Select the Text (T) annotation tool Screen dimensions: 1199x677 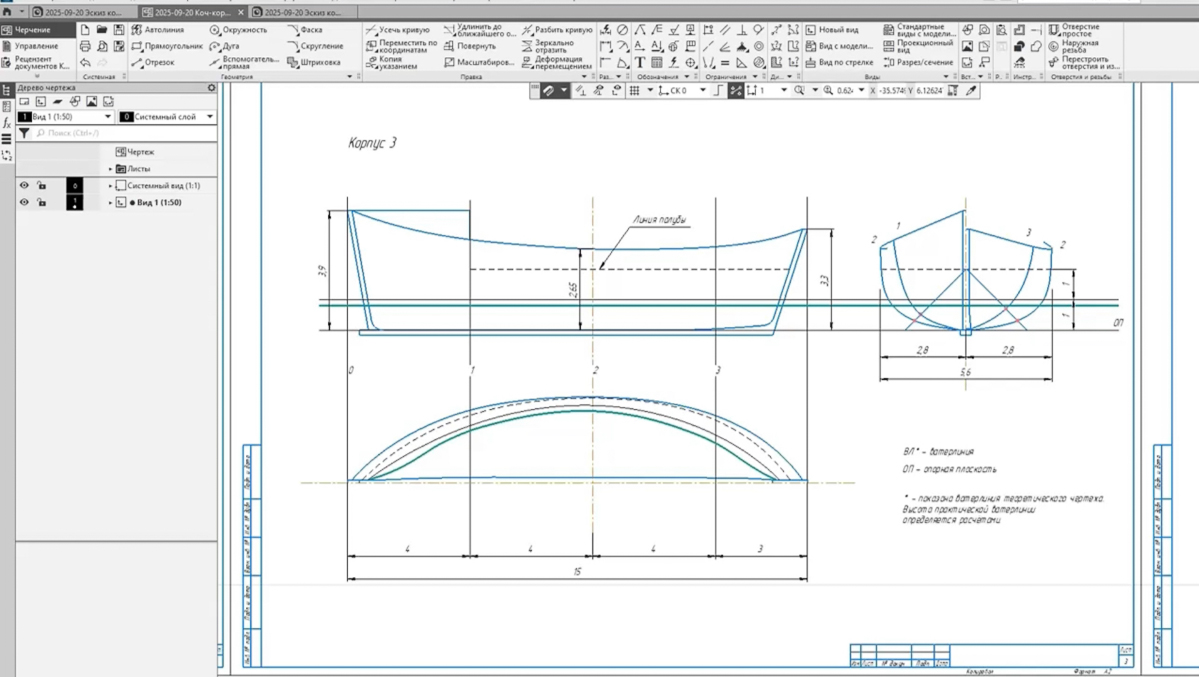pyautogui.click(x=640, y=63)
